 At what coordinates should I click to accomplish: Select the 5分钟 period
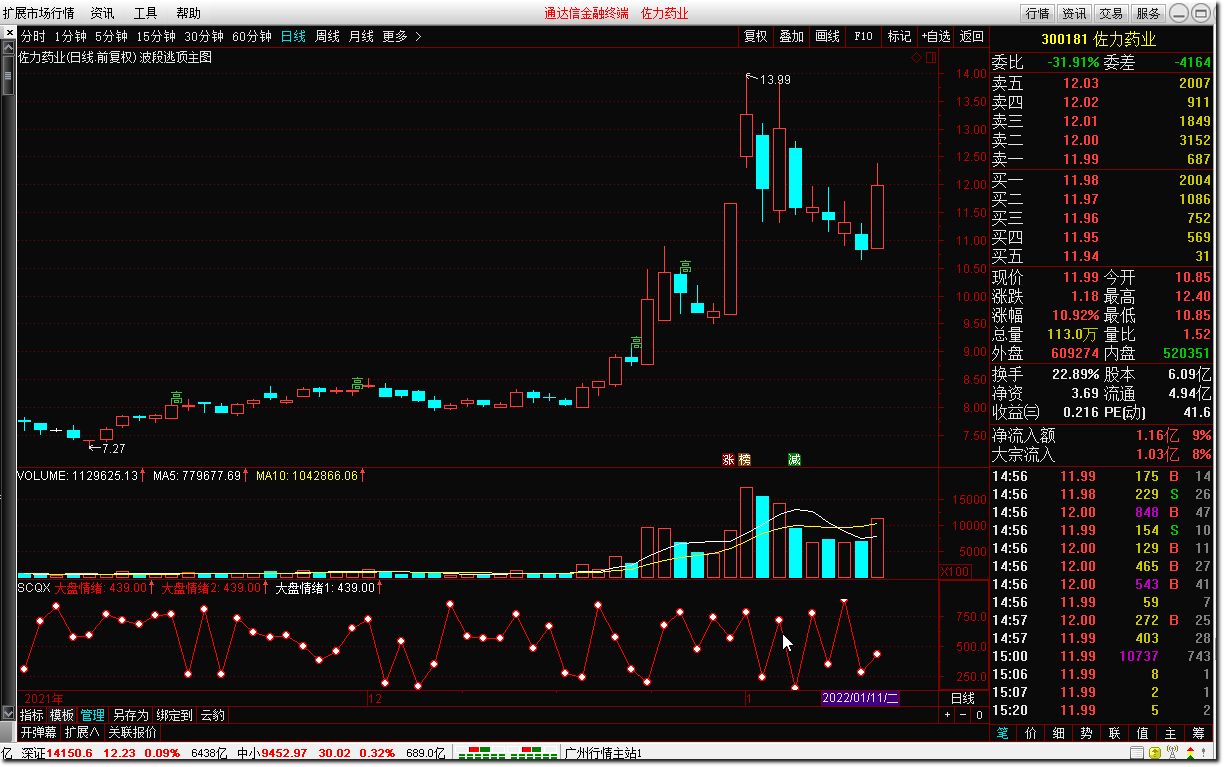[111, 36]
